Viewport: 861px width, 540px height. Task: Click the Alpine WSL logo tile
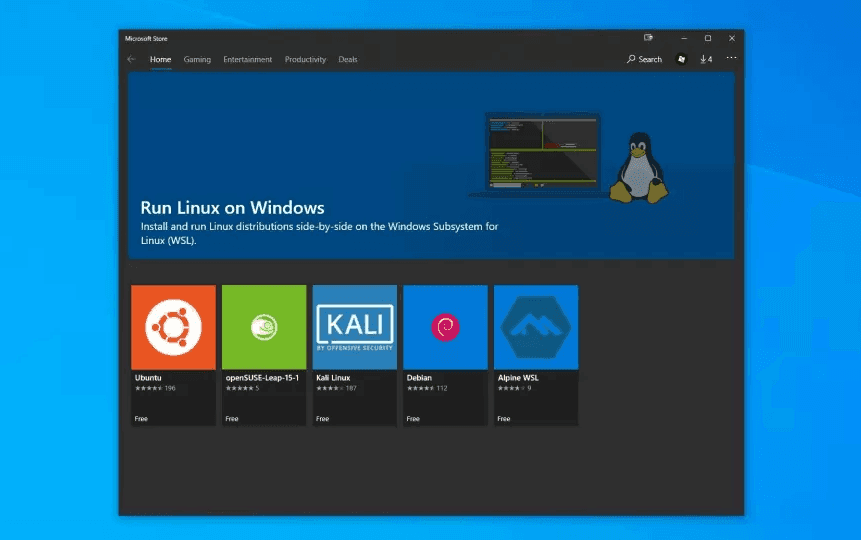(536, 327)
